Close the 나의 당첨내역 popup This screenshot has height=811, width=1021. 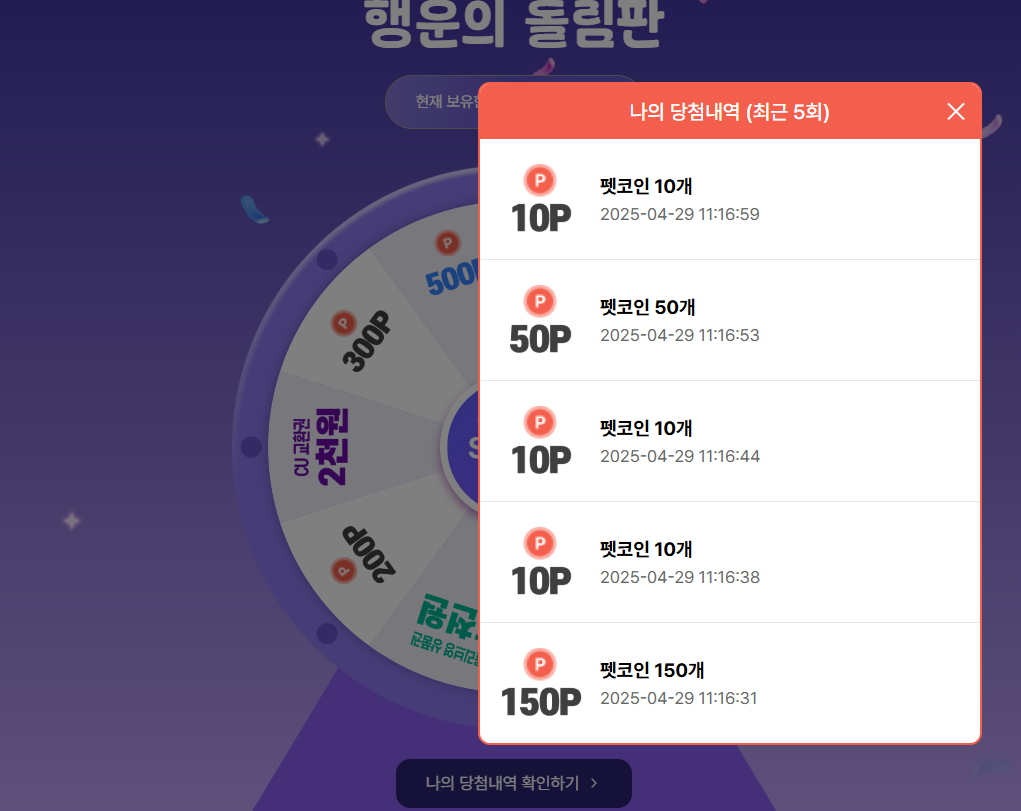click(x=955, y=111)
